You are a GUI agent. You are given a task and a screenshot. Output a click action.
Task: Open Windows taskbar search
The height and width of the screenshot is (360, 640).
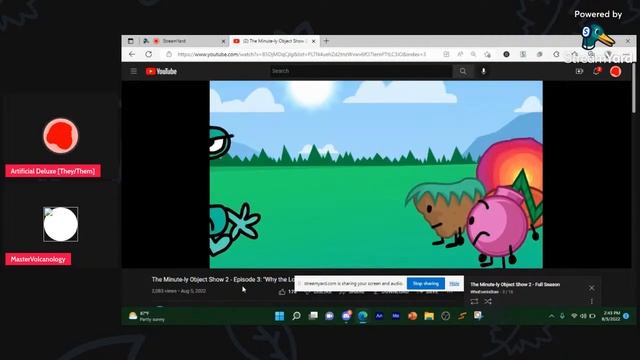(296, 316)
